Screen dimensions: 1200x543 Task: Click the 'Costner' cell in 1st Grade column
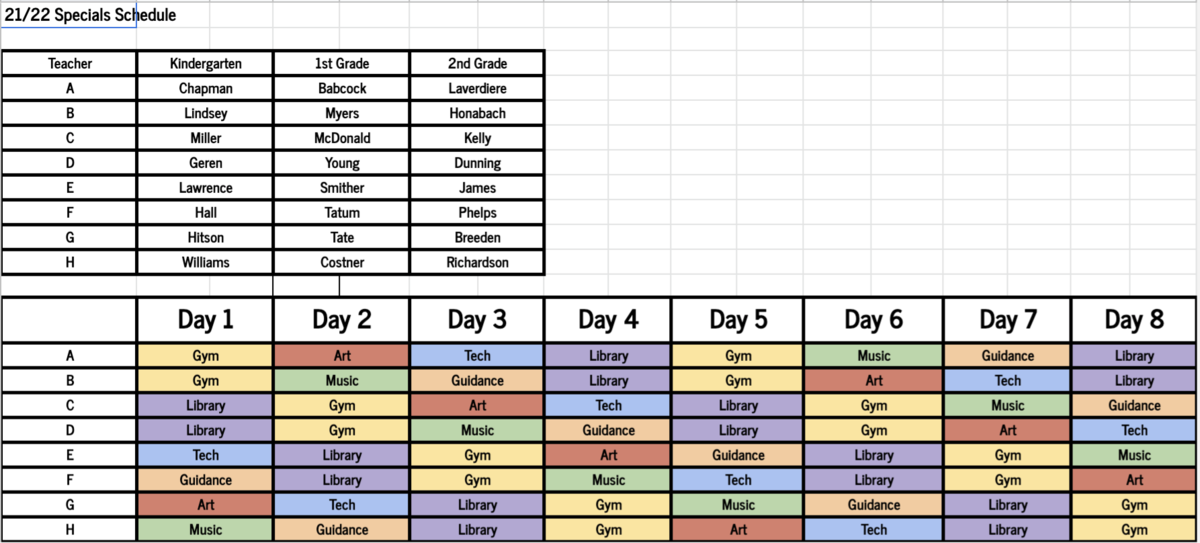[342, 263]
